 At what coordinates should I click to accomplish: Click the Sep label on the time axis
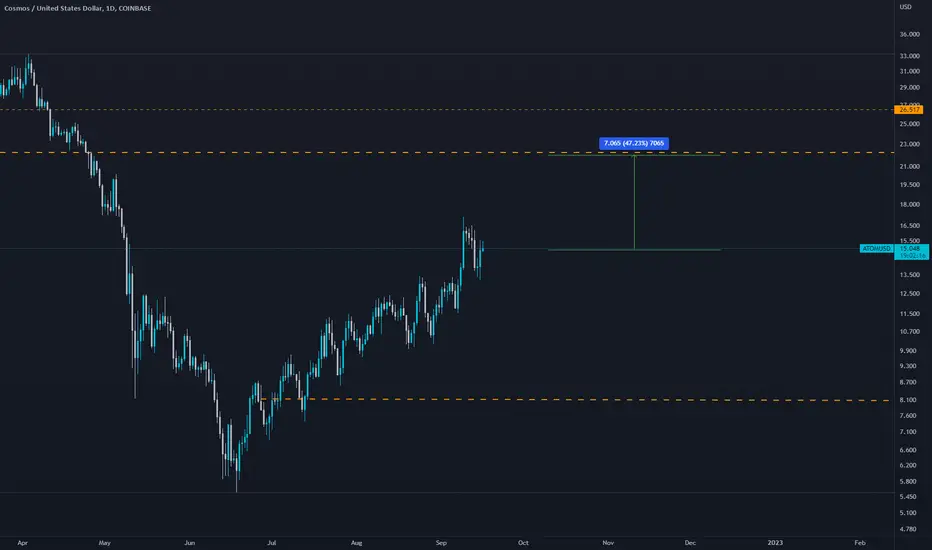click(441, 543)
